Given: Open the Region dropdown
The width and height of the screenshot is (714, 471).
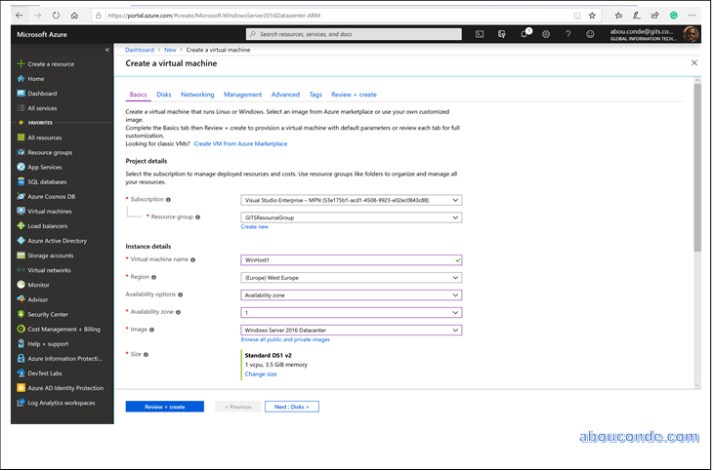Looking at the screenshot, I should (x=351, y=277).
